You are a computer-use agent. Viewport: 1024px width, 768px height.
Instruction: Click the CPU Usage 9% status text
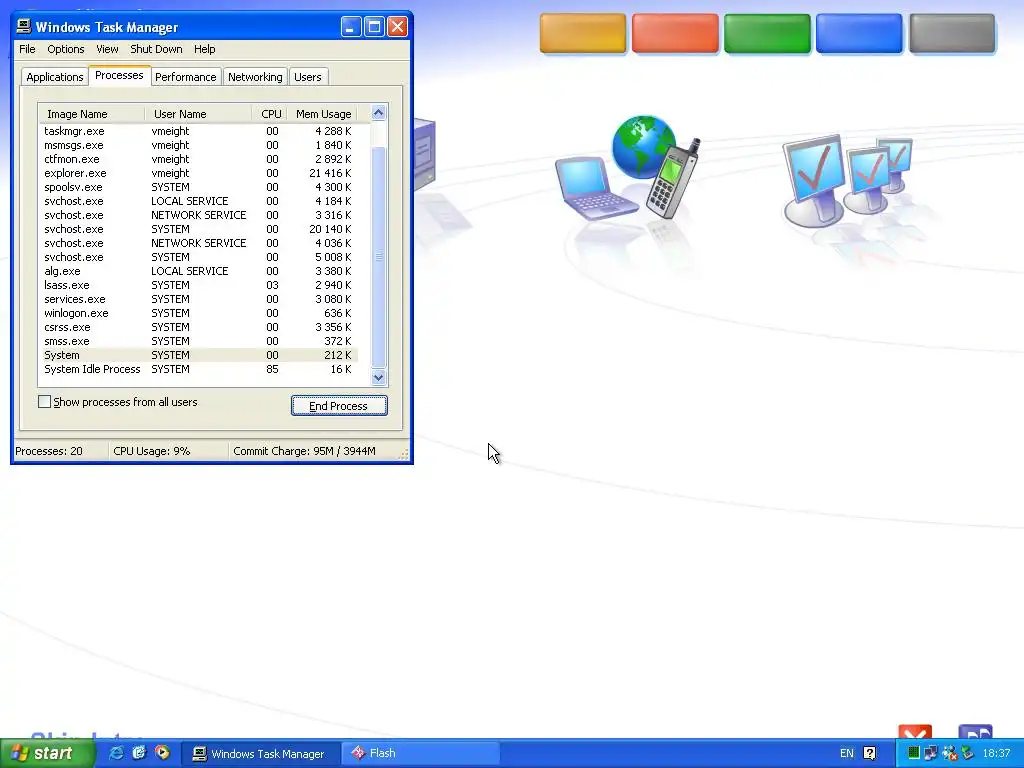point(152,451)
